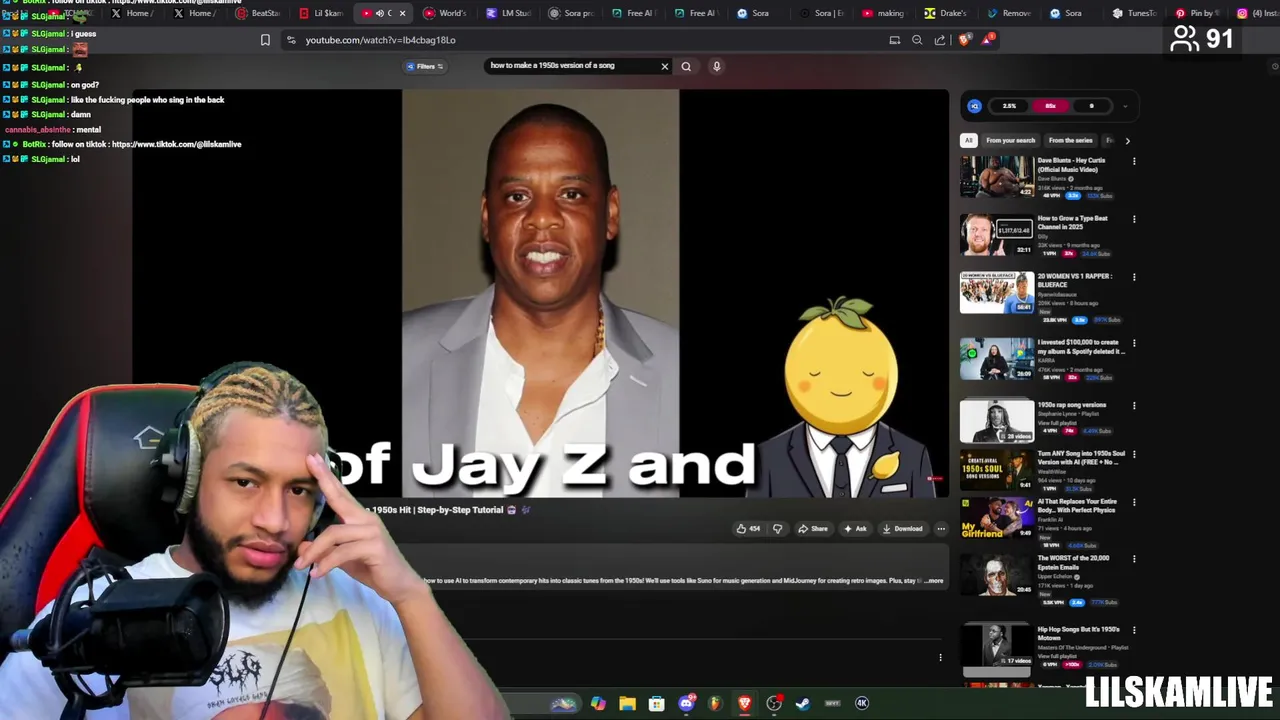Viewport: 1280px width, 720px height.
Task: Open the menu for the '20 WOMEN VS 1 RAPPER' video
Action: click(x=1133, y=277)
